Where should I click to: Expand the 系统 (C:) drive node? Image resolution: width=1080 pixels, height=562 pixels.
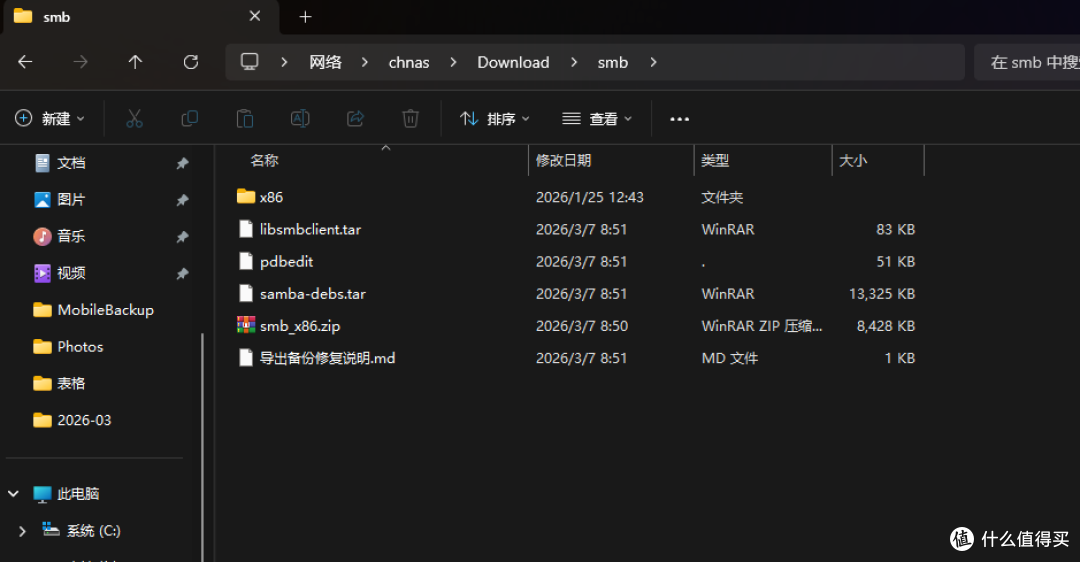pos(22,531)
